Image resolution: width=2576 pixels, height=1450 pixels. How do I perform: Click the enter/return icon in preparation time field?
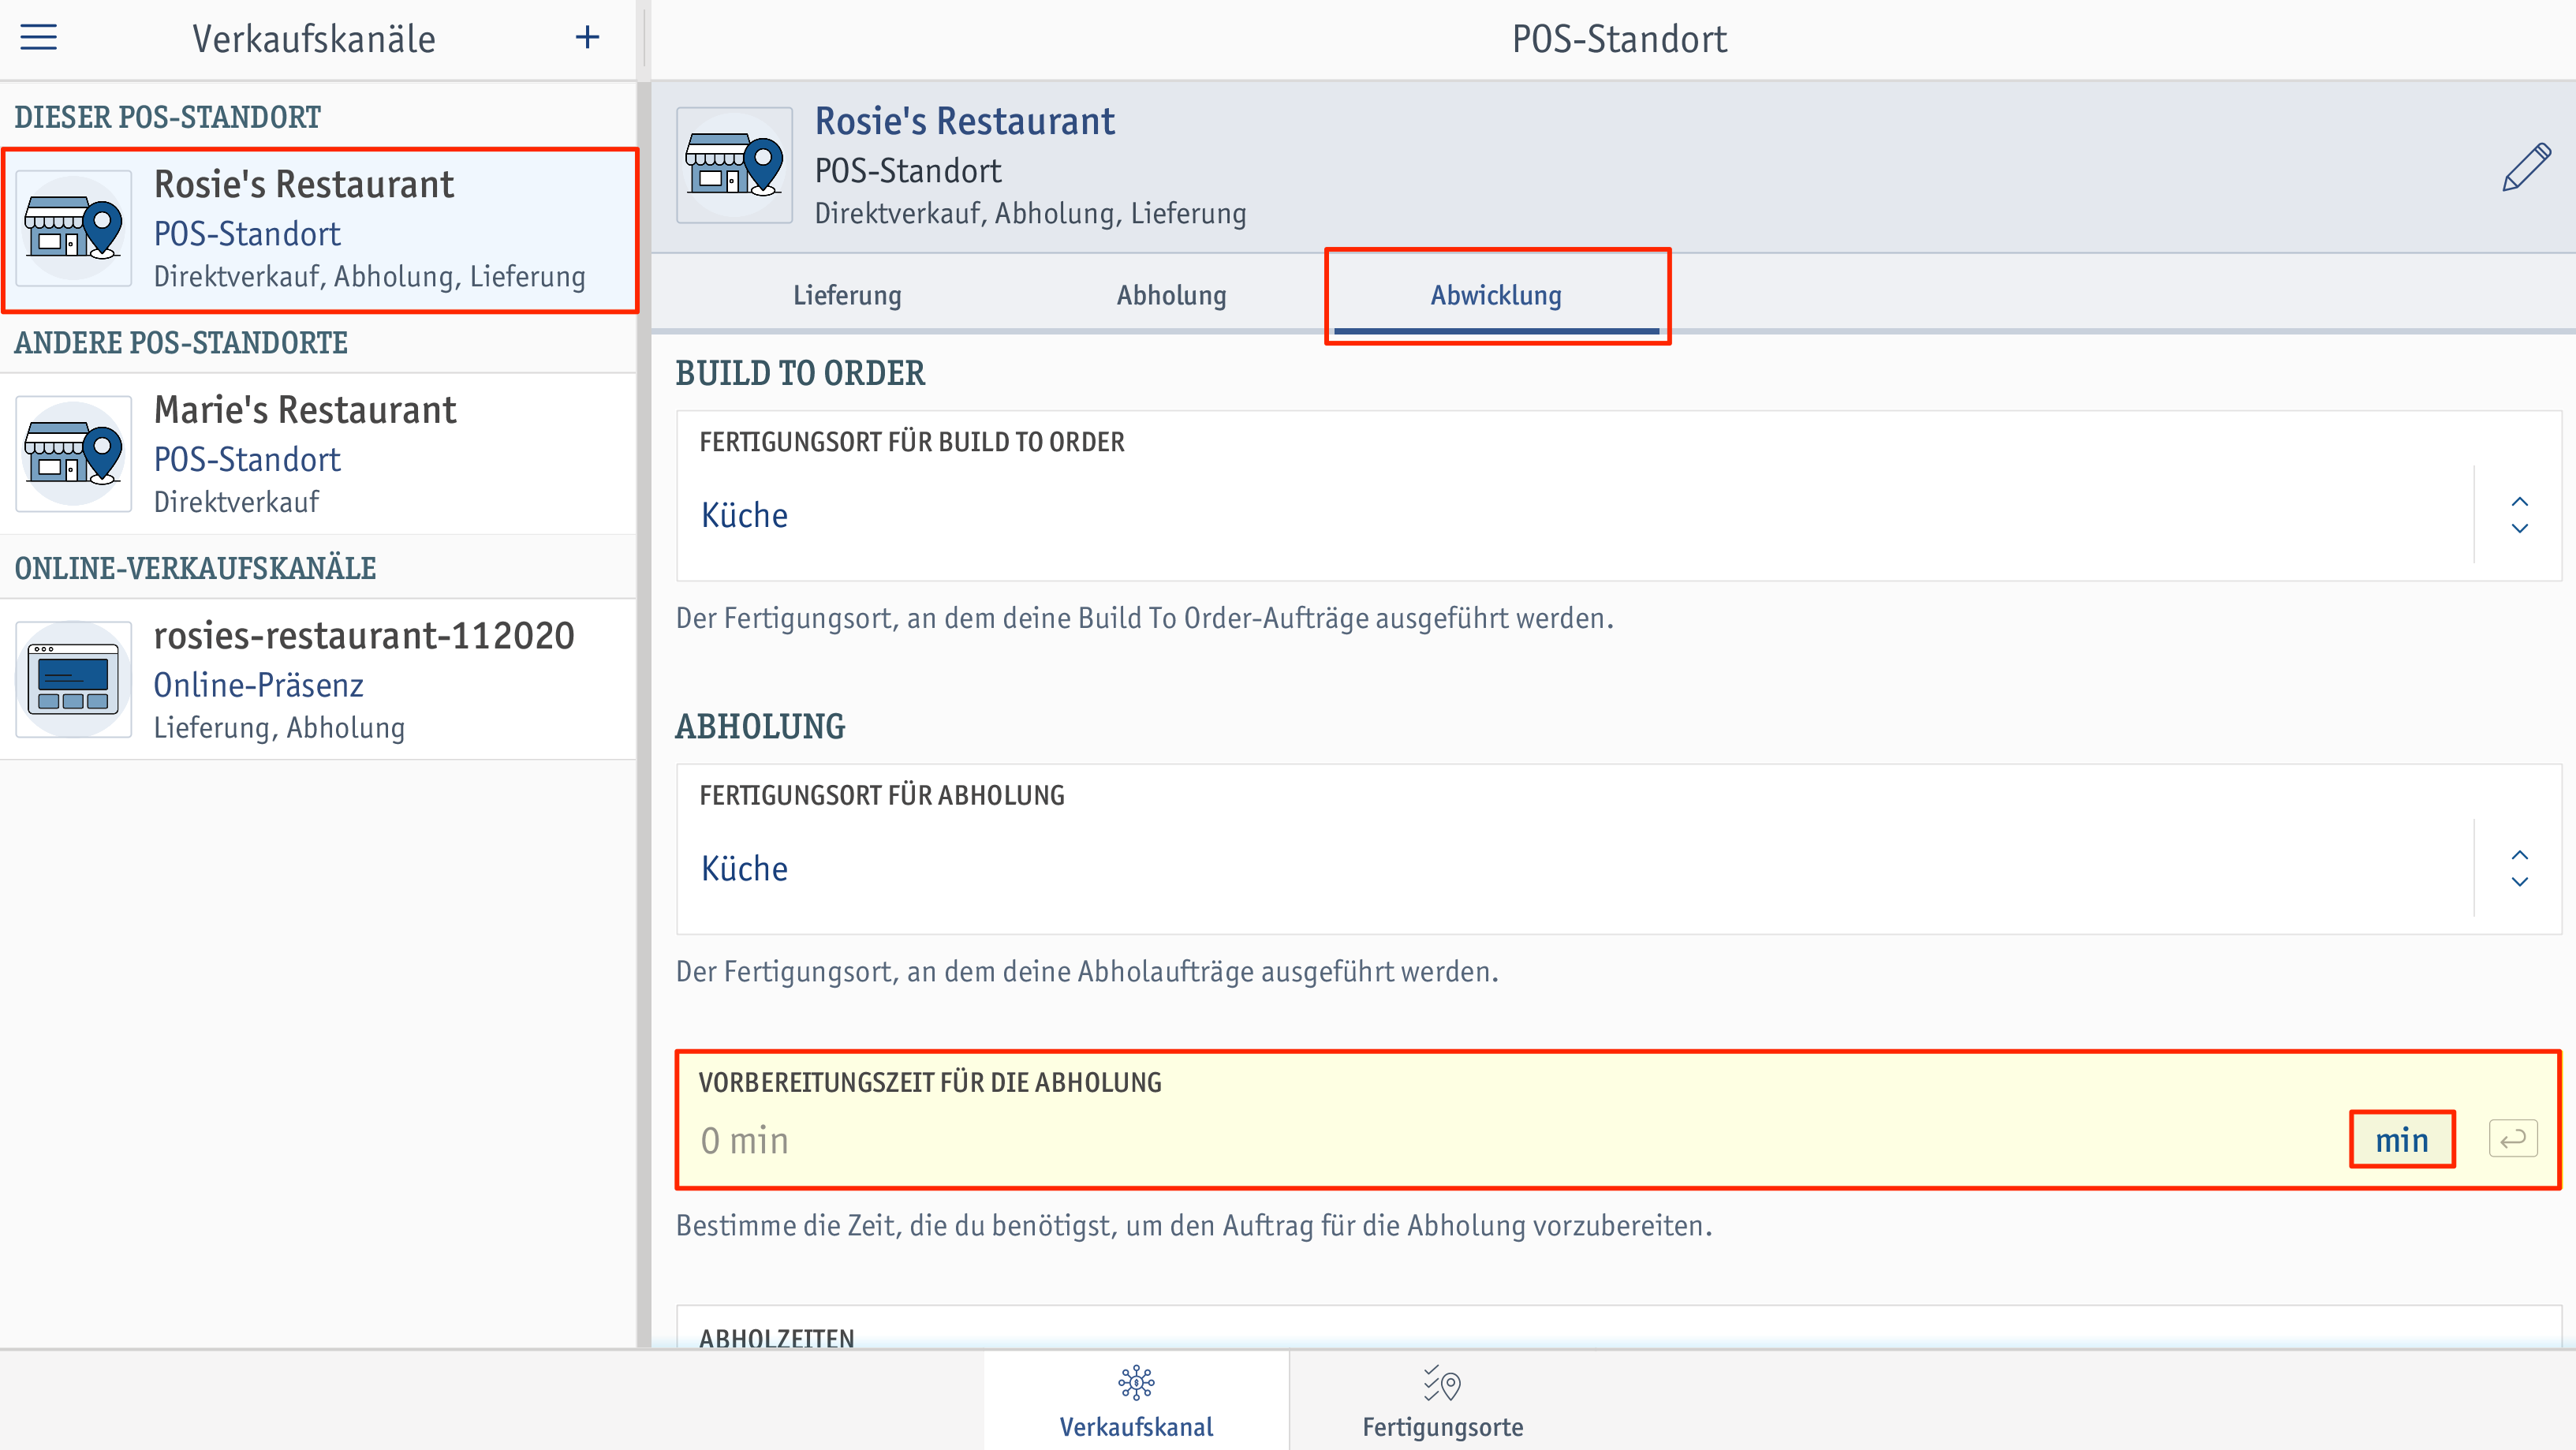pyautogui.click(x=2512, y=1139)
